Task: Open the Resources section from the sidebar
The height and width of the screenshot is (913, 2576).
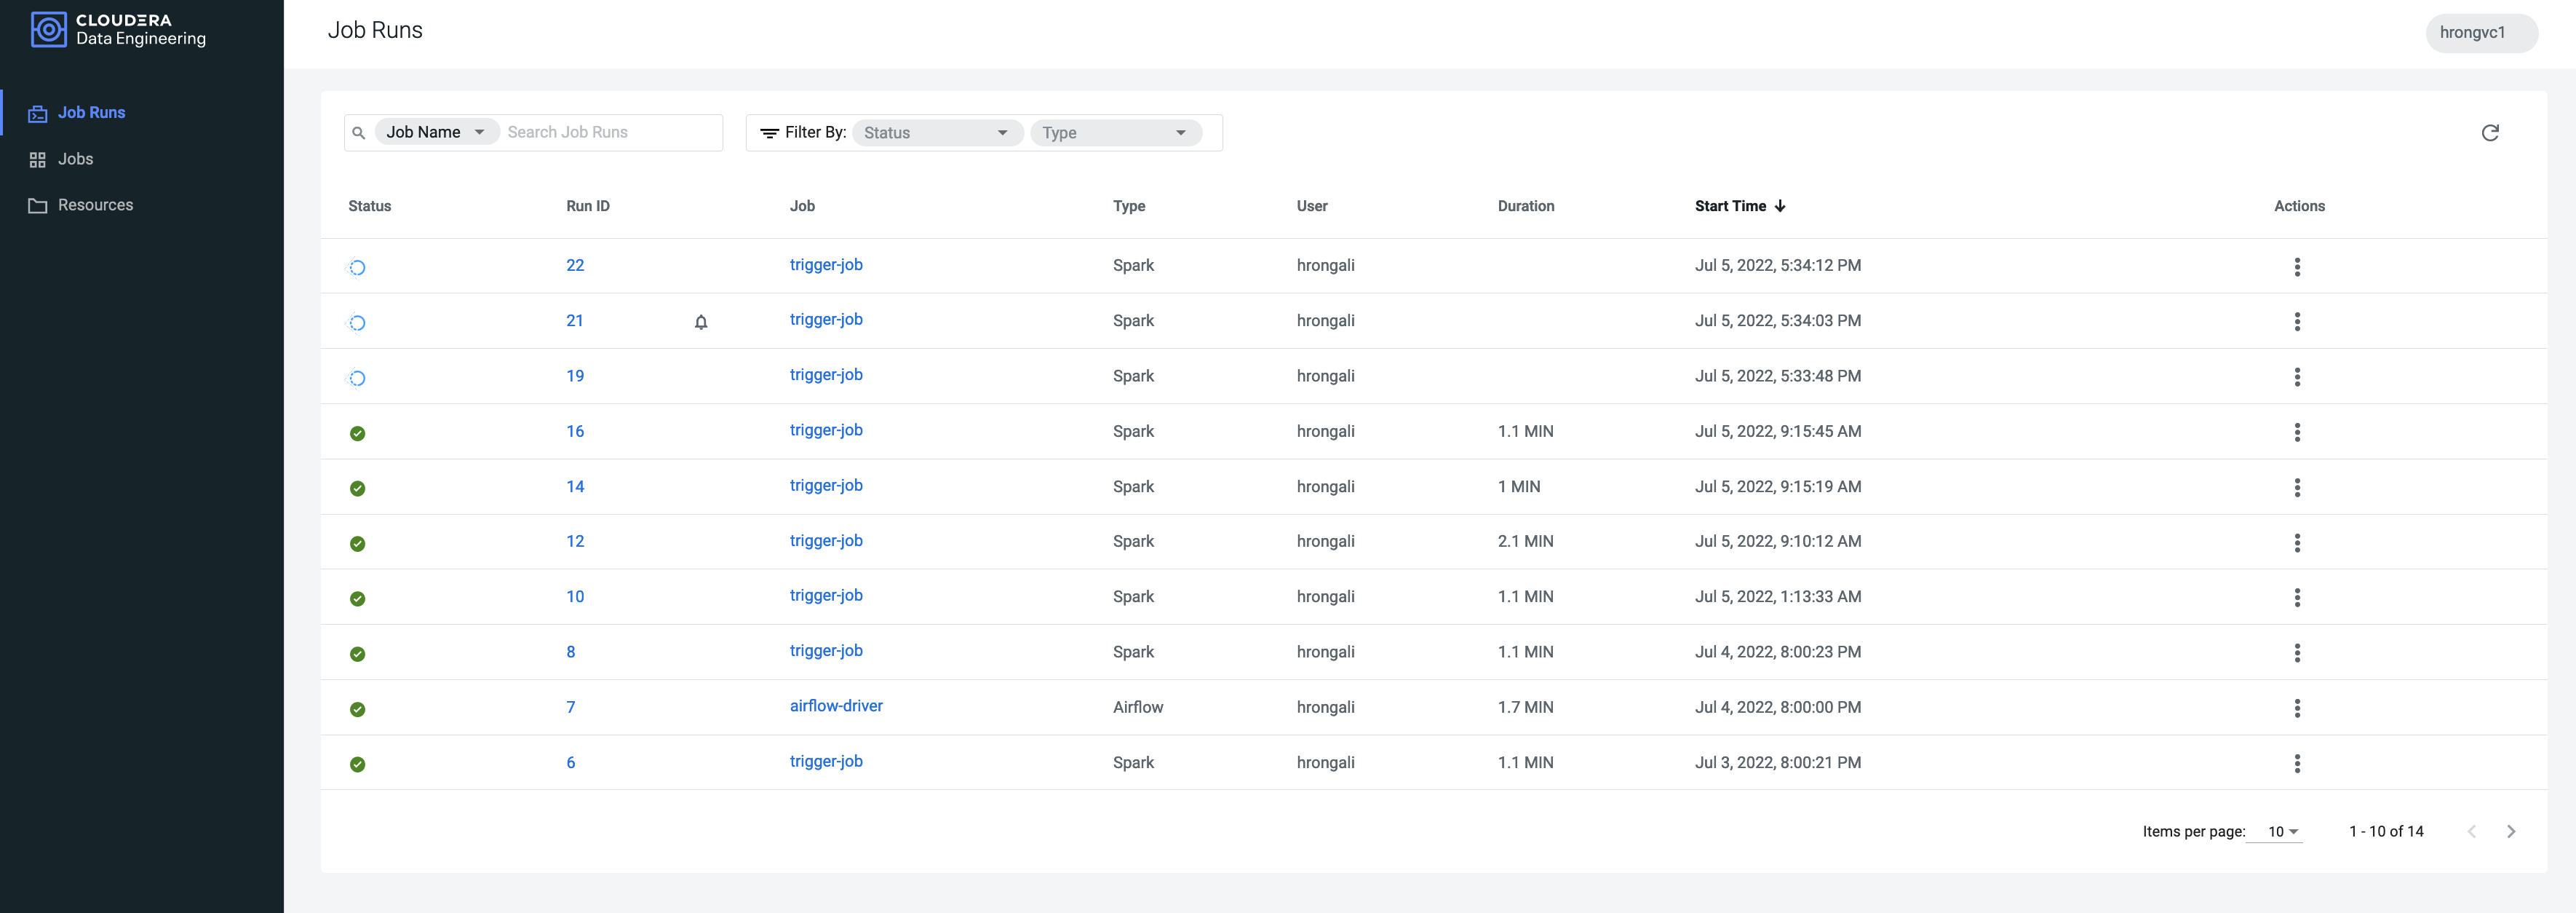Action: click(x=95, y=204)
